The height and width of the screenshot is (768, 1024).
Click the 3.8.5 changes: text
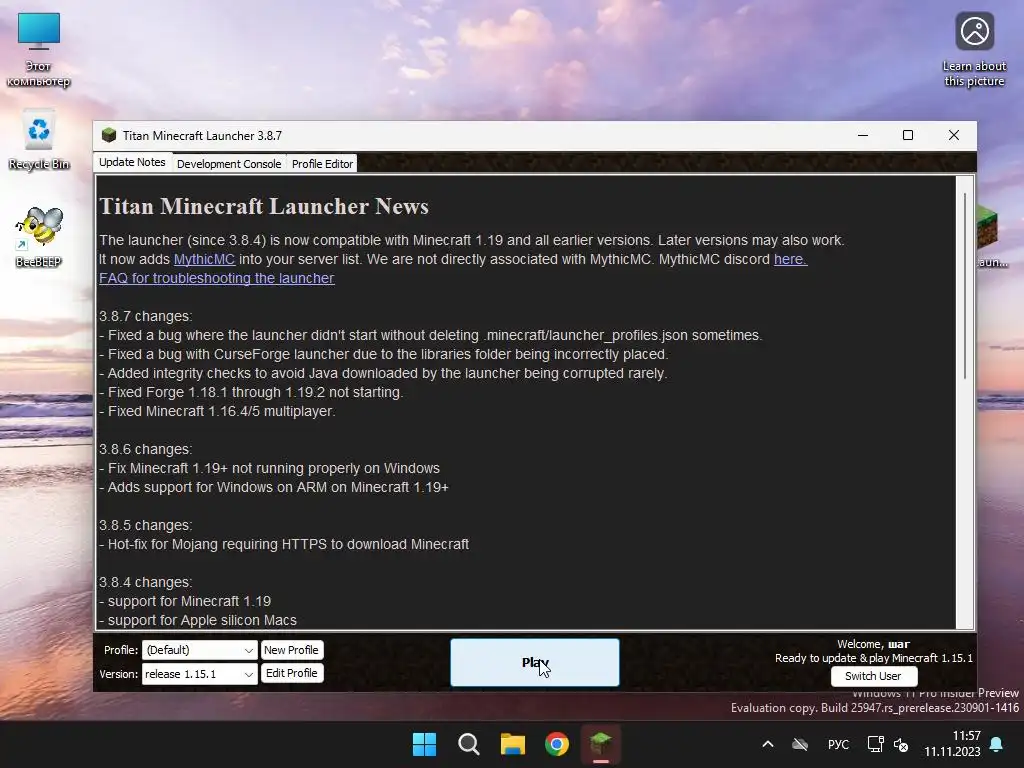(x=146, y=525)
